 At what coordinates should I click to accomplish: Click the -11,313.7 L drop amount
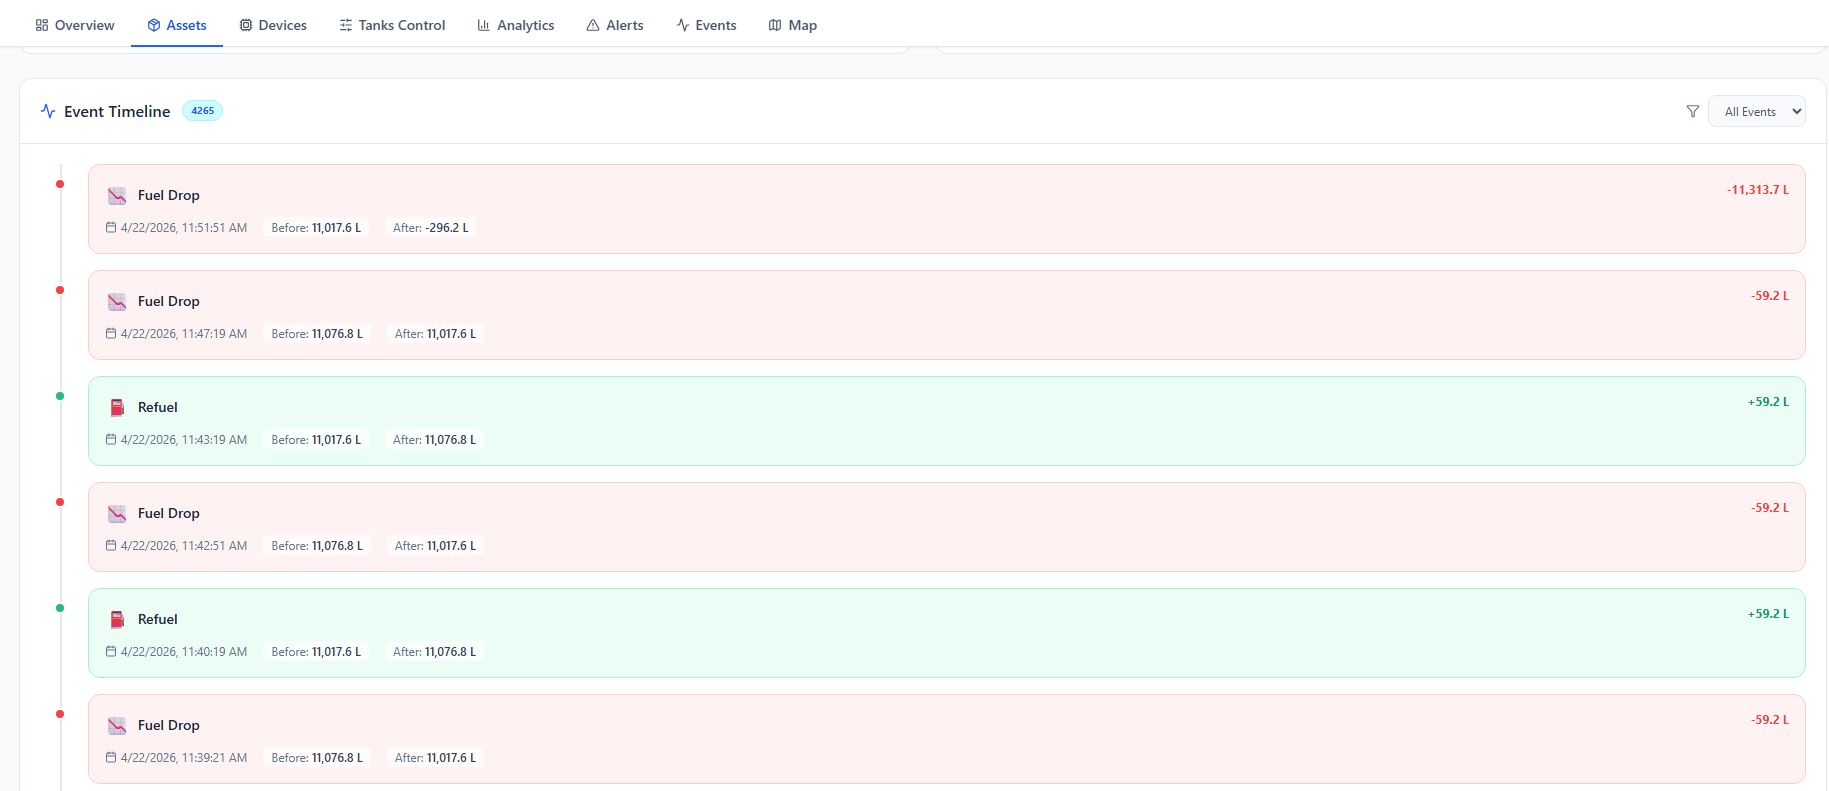point(1758,190)
